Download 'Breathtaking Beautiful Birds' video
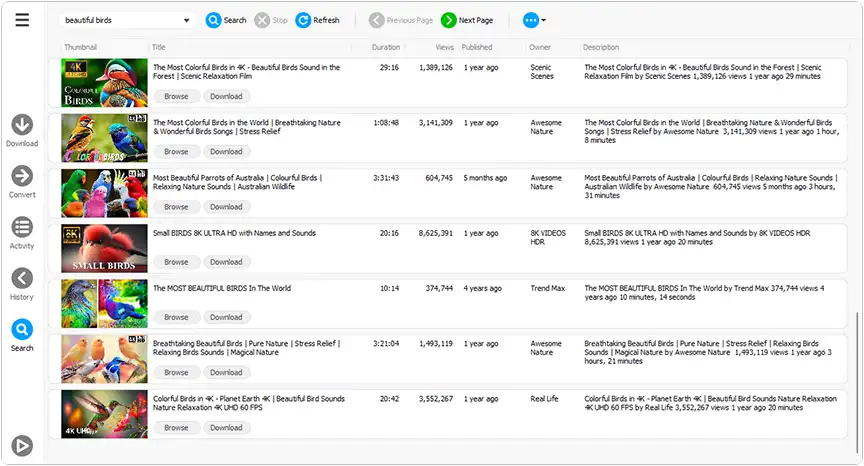 pos(226,372)
